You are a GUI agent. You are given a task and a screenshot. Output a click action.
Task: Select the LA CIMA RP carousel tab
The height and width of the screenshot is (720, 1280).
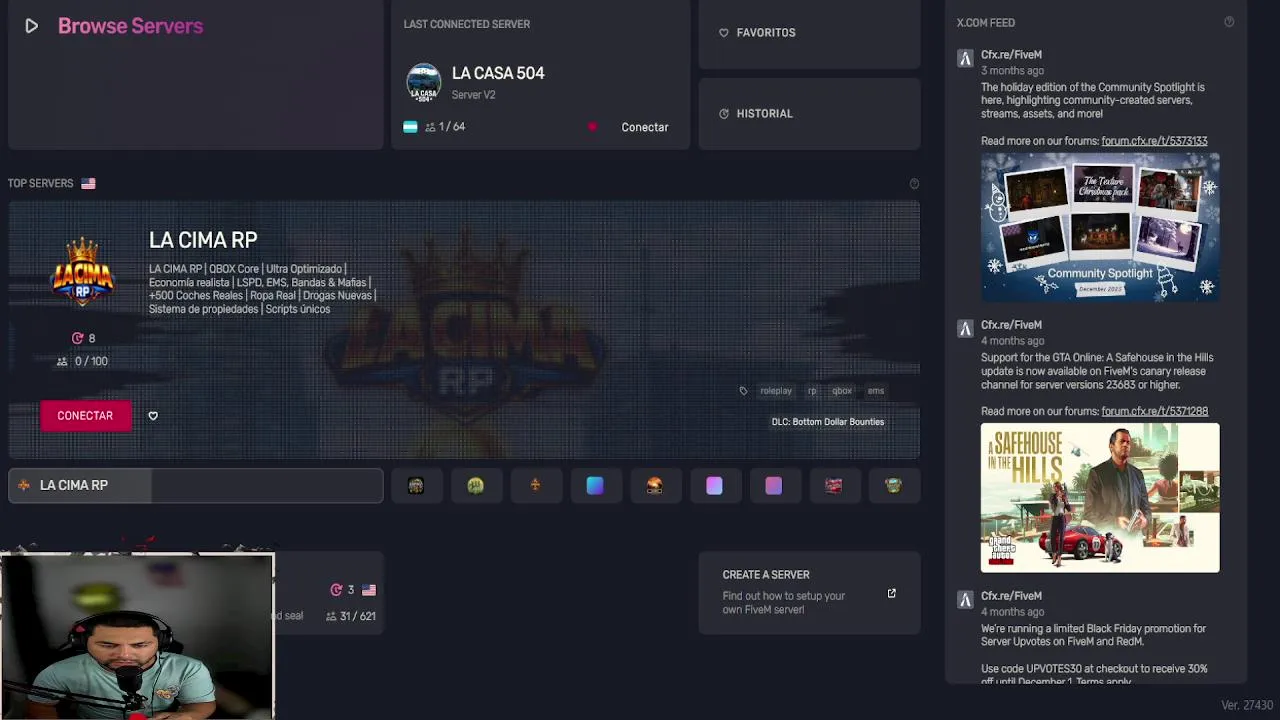coord(196,485)
